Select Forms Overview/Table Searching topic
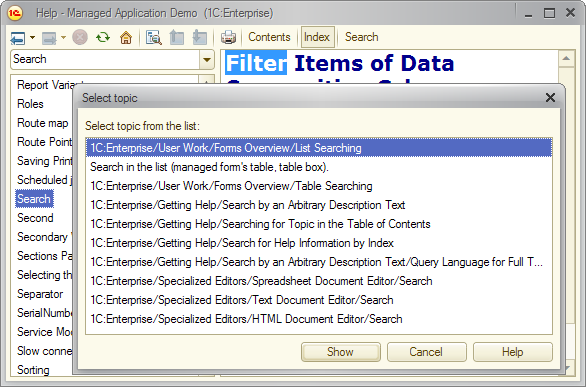The width and height of the screenshot is (586, 387). pyautogui.click(x=319, y=186)
